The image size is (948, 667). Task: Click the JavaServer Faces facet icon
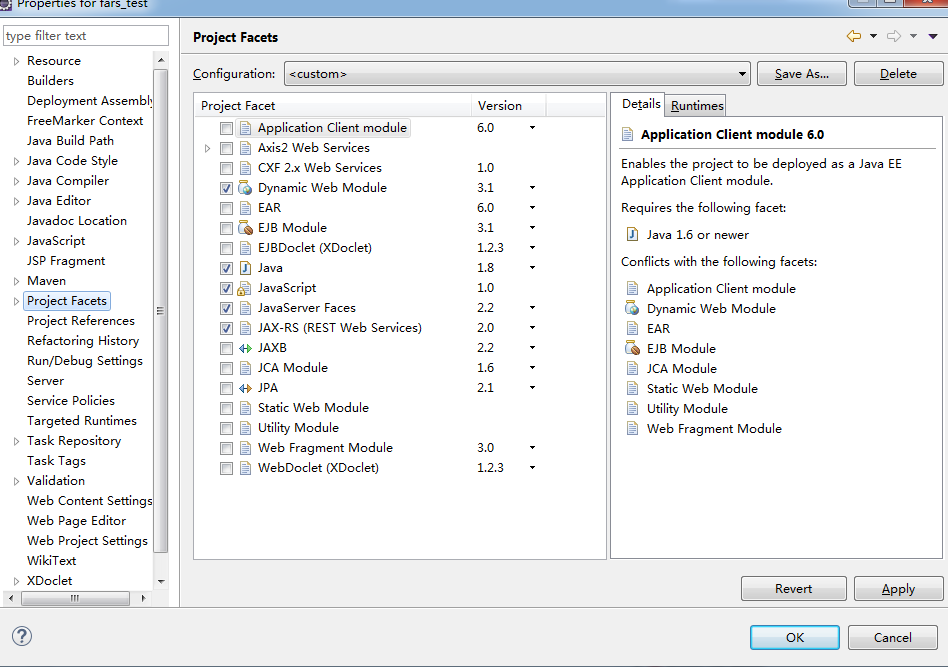click(x=245, y=308)
